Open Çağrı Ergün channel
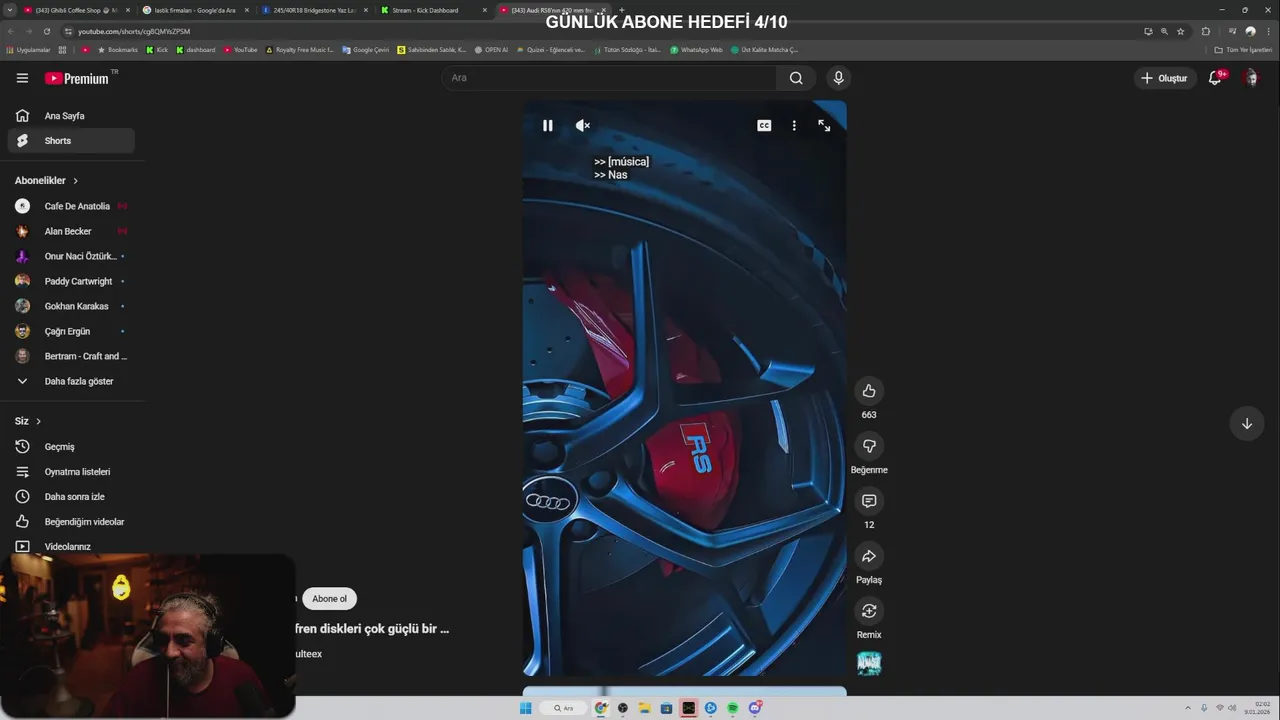Screen dimensions: 1280x720 point(71,331)
